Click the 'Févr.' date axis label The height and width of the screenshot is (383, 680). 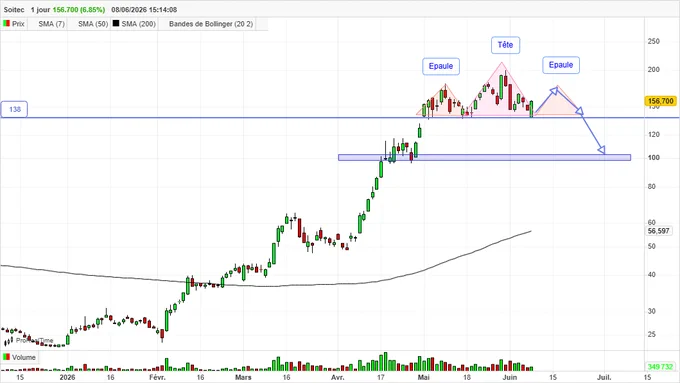pyautogui.click(x=157, y=377)
